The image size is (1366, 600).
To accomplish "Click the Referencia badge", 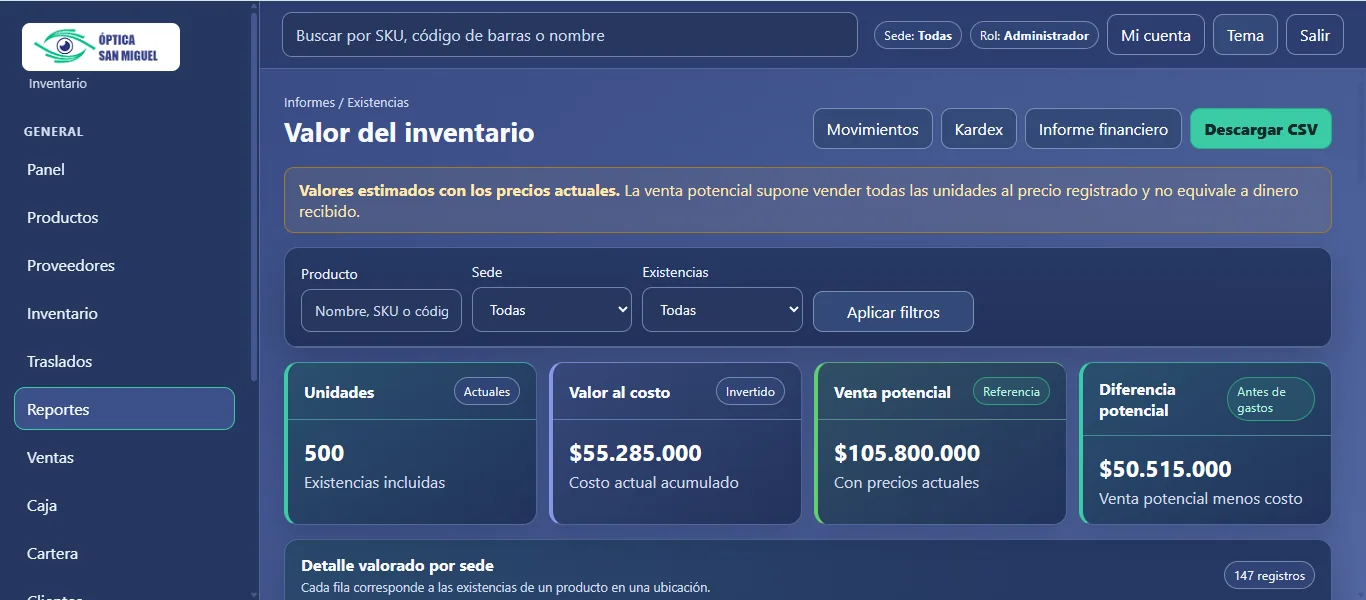I will pos(1011,392).
